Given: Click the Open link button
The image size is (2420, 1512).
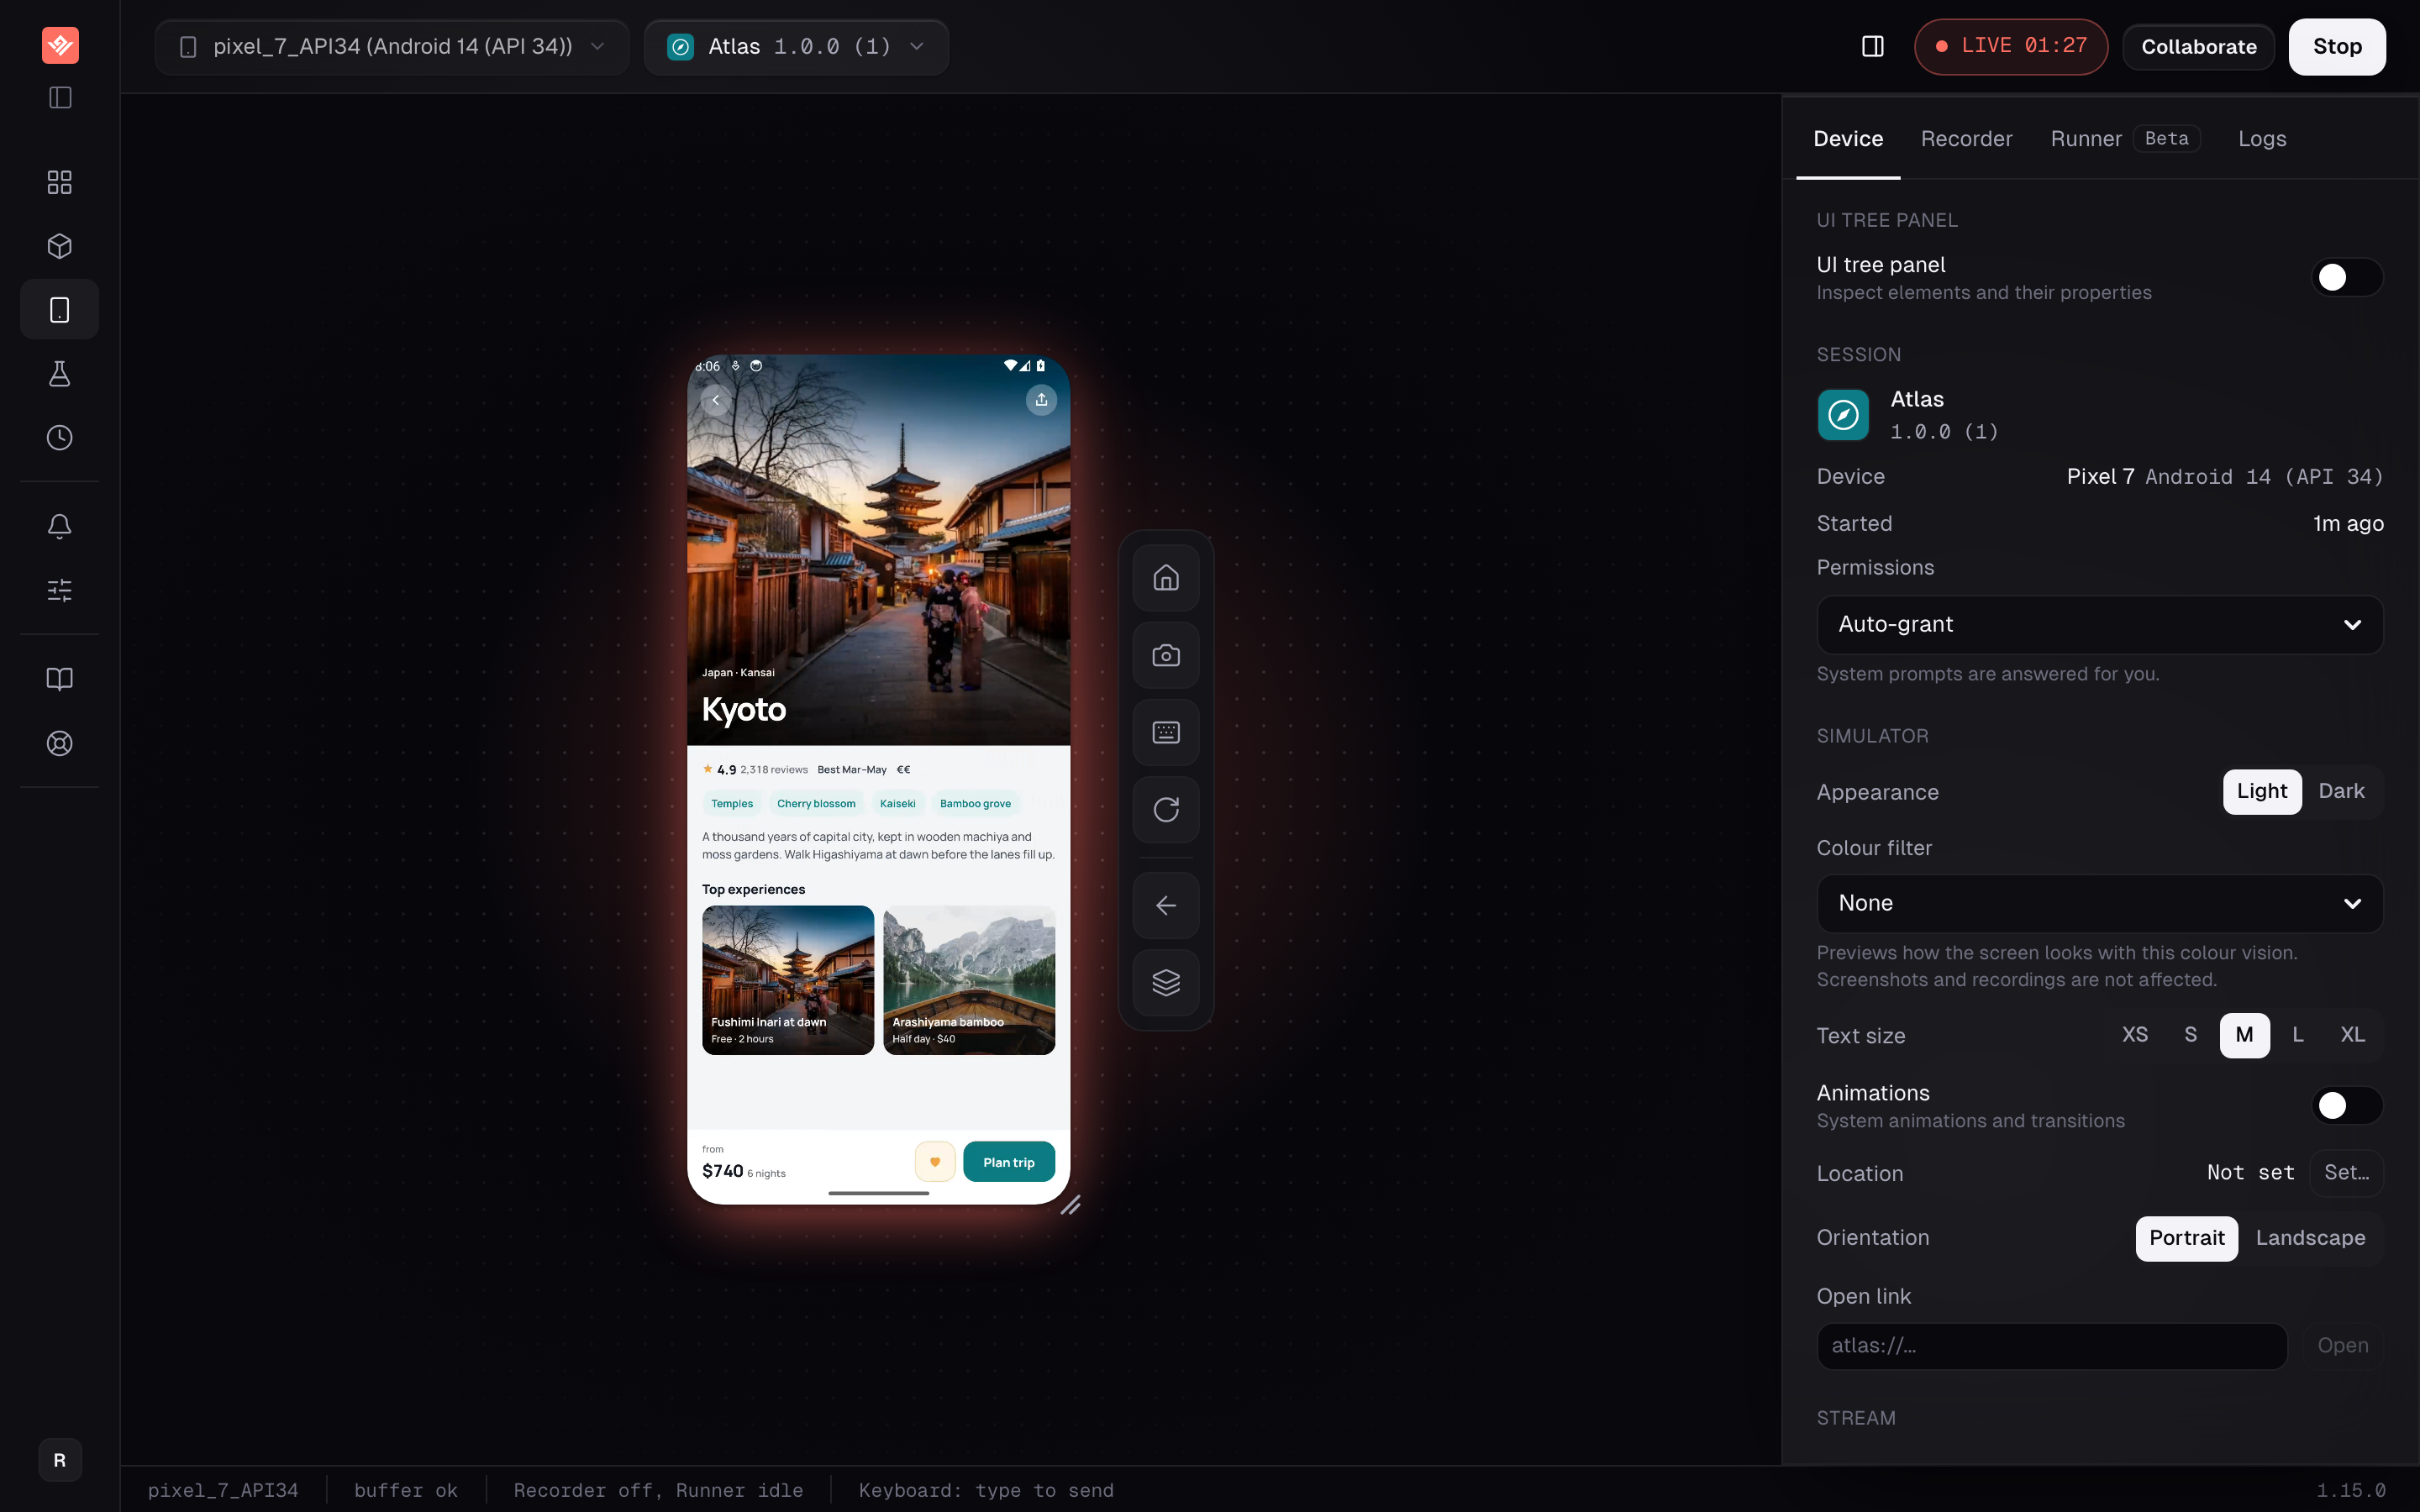Looking at the screenshot, I should (x=2342, y=1346).
